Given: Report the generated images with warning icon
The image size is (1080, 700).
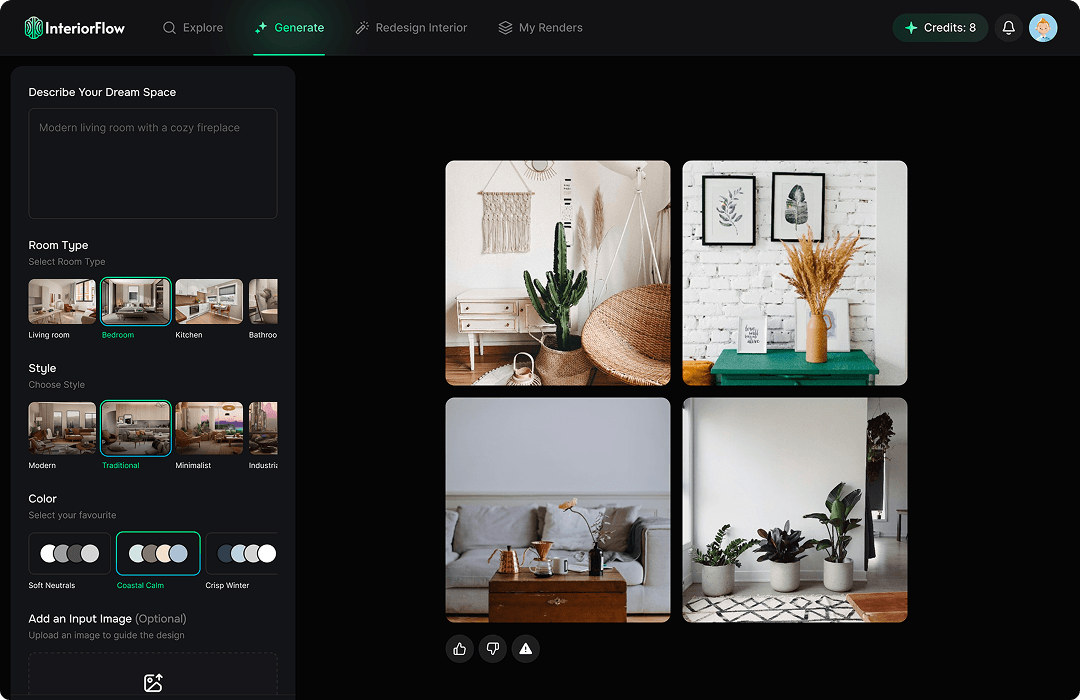Looking at the screenshot, I should (x=525, y=649).
